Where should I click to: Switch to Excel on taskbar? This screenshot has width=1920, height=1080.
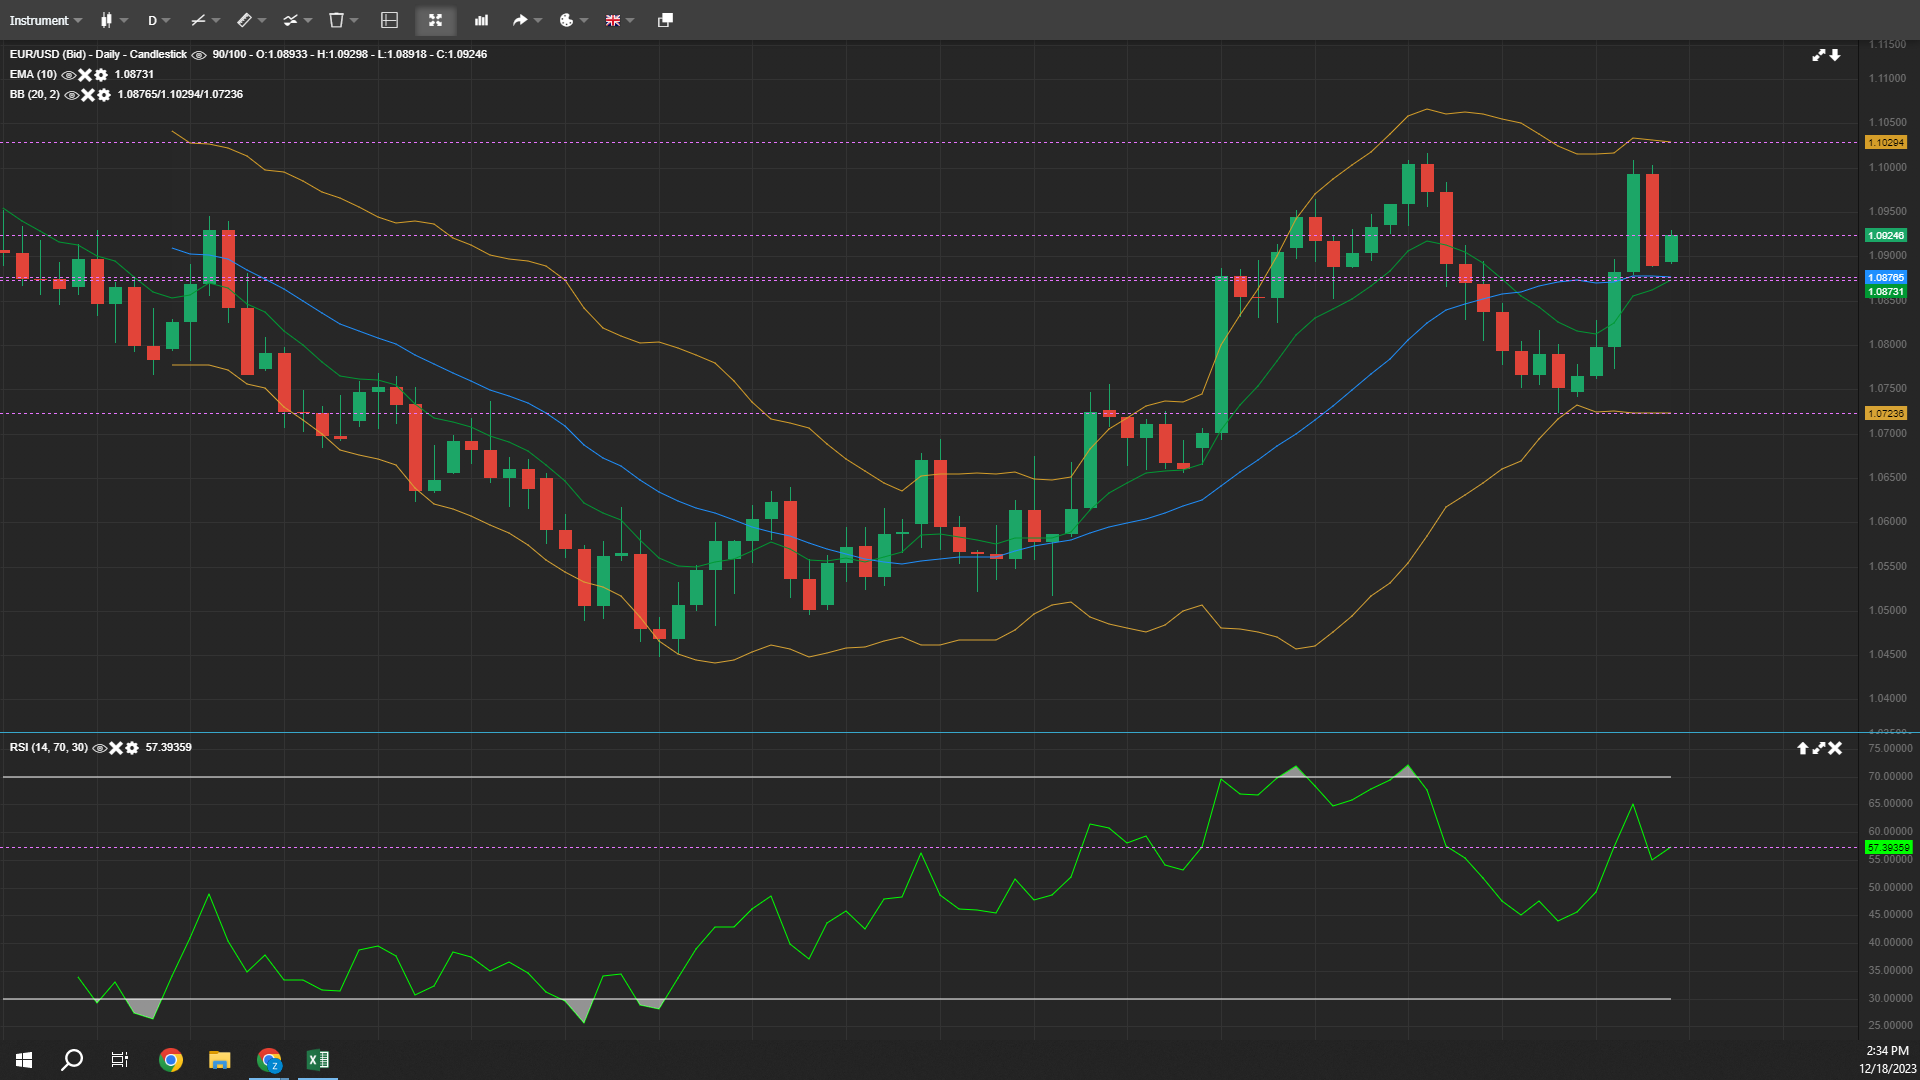tap(318, 1060)
